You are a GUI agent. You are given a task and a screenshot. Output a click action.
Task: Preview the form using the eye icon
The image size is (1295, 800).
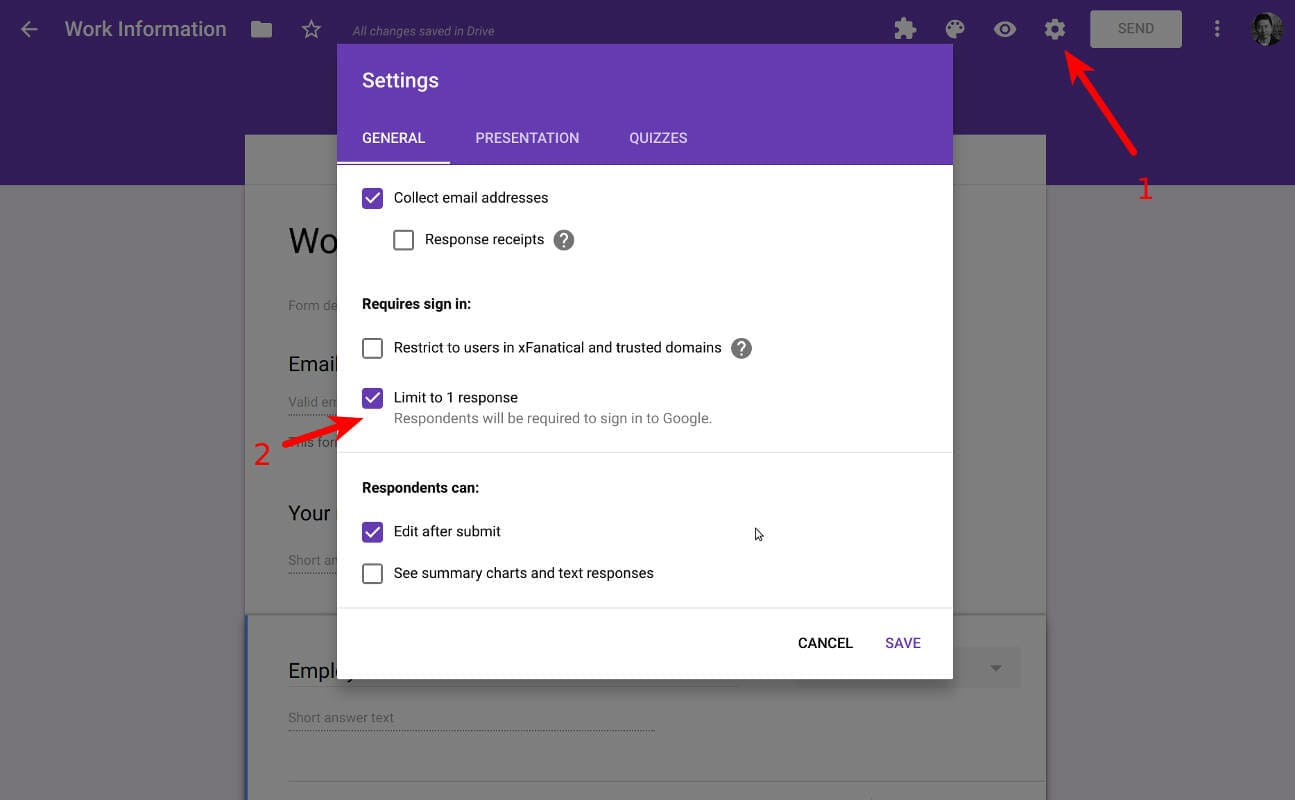point(1005,29)
